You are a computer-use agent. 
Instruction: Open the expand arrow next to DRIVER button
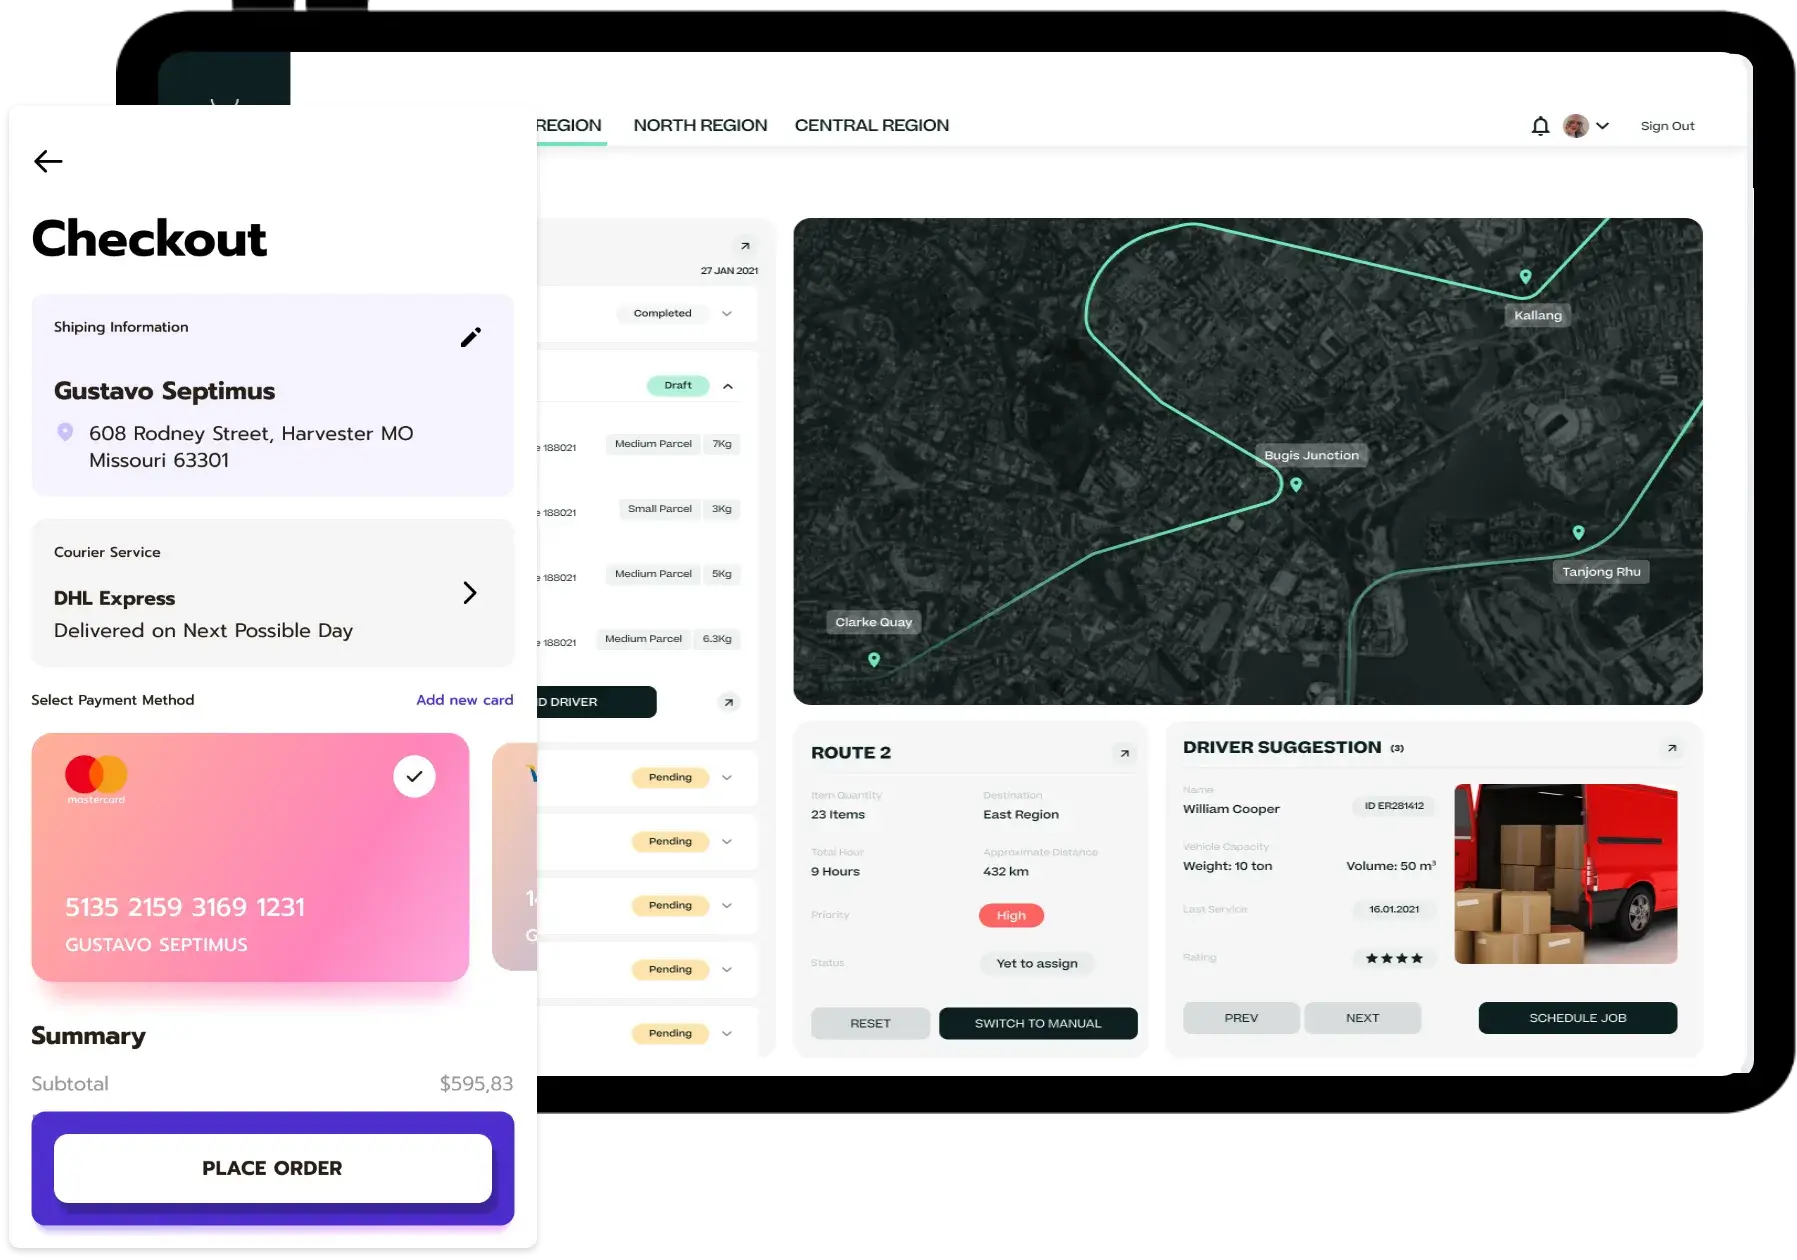[729, 702]
